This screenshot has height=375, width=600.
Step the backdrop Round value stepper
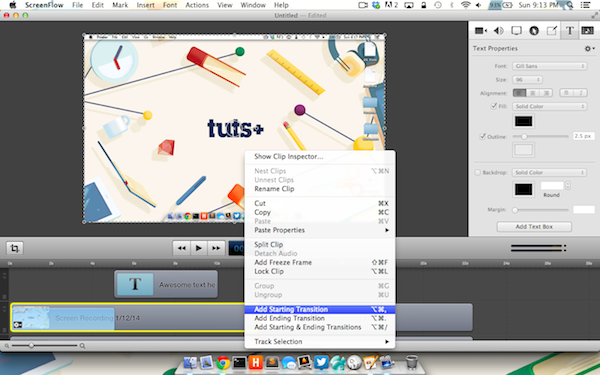568,186
